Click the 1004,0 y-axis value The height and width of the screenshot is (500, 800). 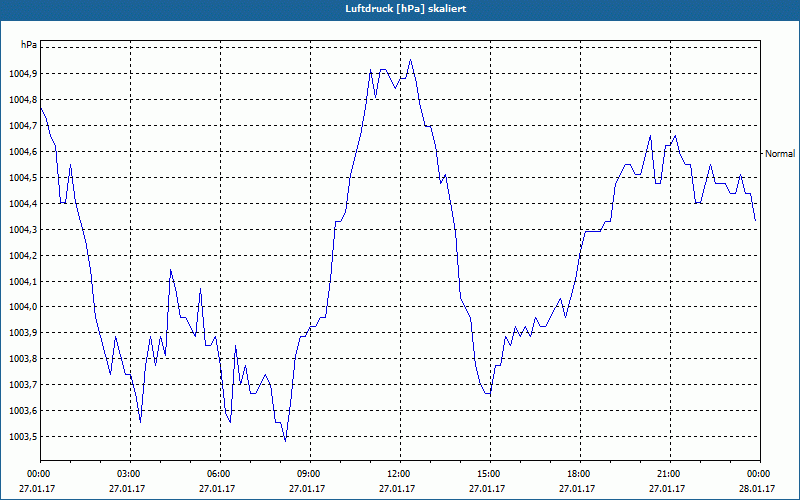tap(23, 307)
